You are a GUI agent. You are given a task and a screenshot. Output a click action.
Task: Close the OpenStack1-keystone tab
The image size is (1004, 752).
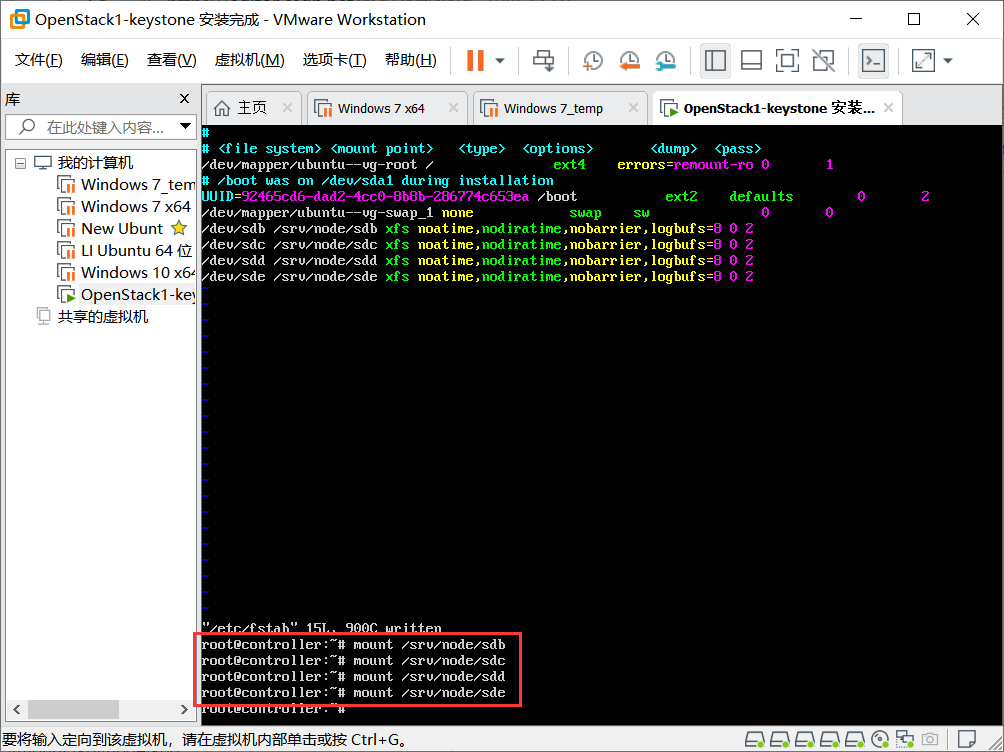(889, 108)
